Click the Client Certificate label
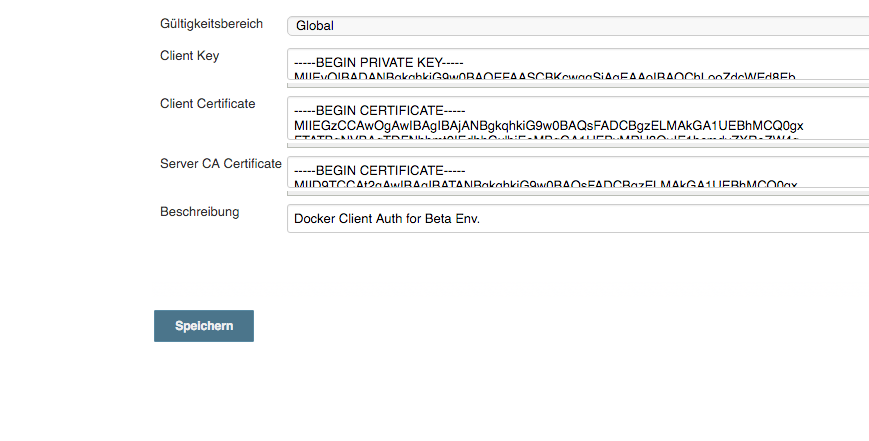Viewport: 869px width, 441px height. (207, 104)
